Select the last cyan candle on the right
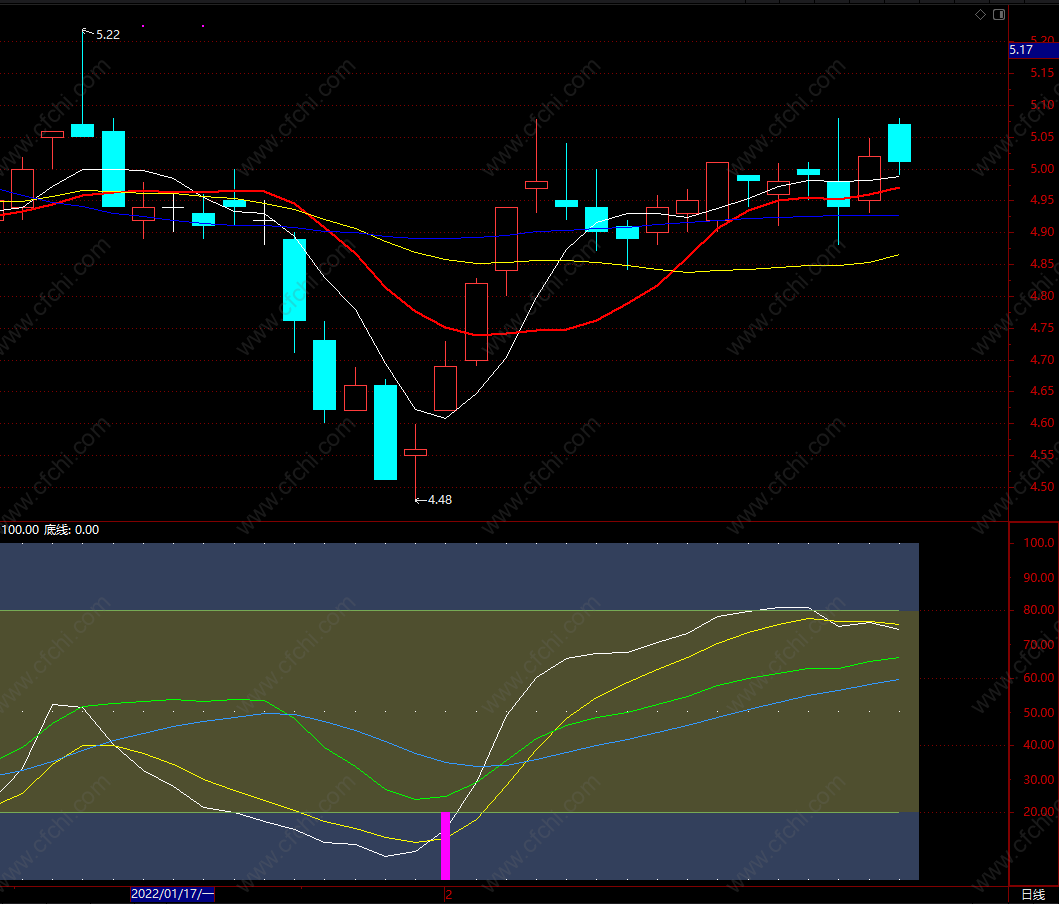Viewport: 1059px width, 904px height. tap(899, 143)
